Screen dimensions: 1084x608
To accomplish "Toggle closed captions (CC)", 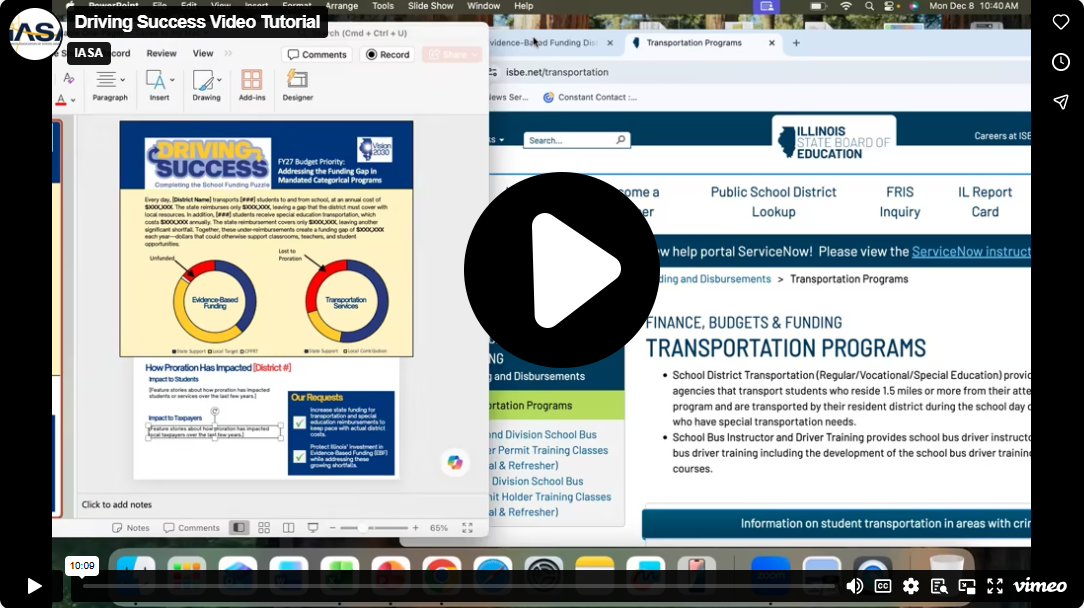I will [x=882, y=586].
